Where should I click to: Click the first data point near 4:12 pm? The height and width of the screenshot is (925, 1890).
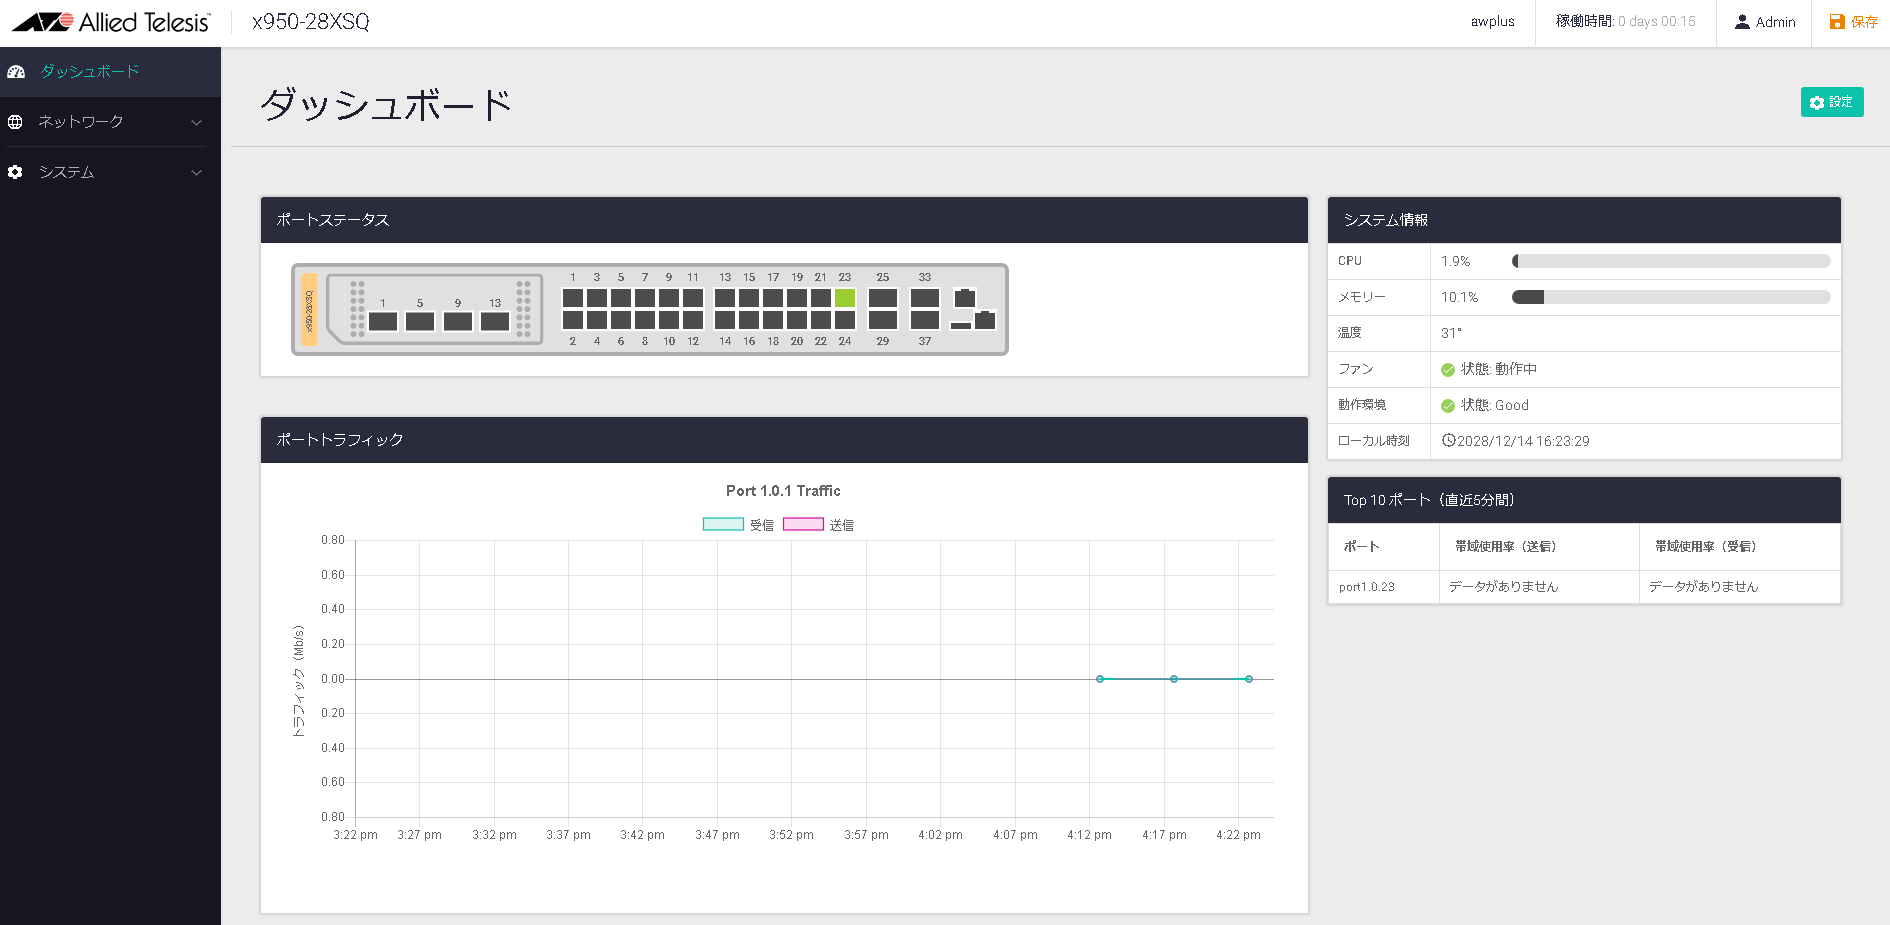(x=1100, y=679)
